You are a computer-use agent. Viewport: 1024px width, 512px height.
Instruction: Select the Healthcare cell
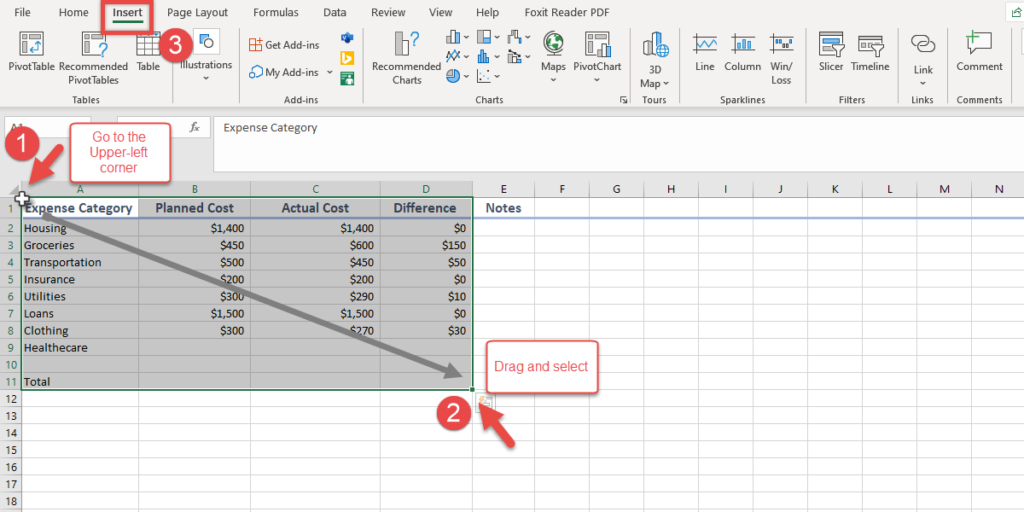click(80, 347)
